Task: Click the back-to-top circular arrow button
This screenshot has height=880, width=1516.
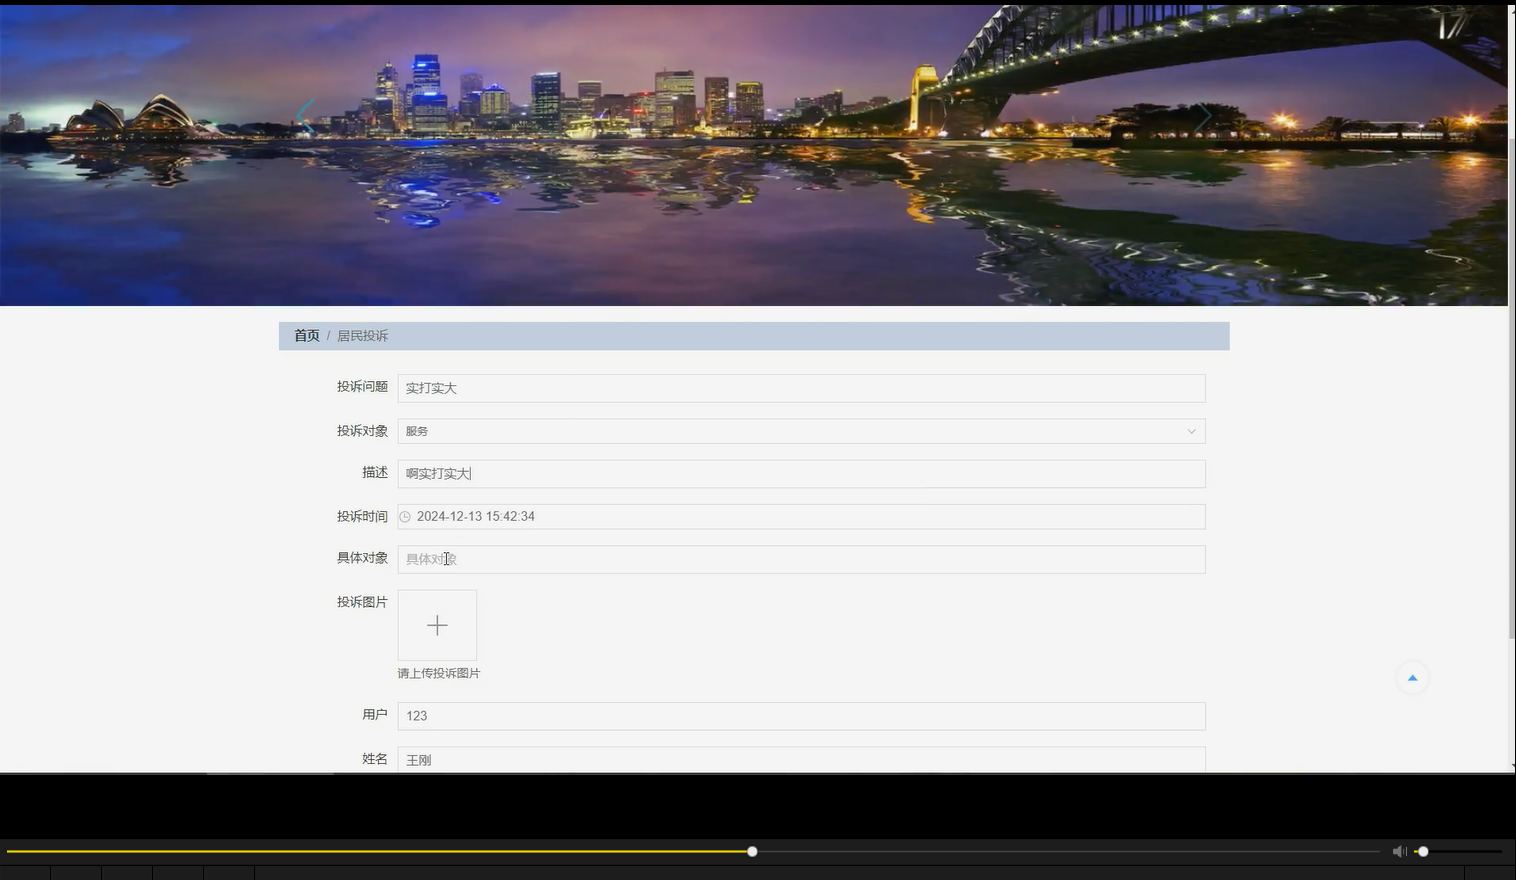Action: pos(1411,677)
